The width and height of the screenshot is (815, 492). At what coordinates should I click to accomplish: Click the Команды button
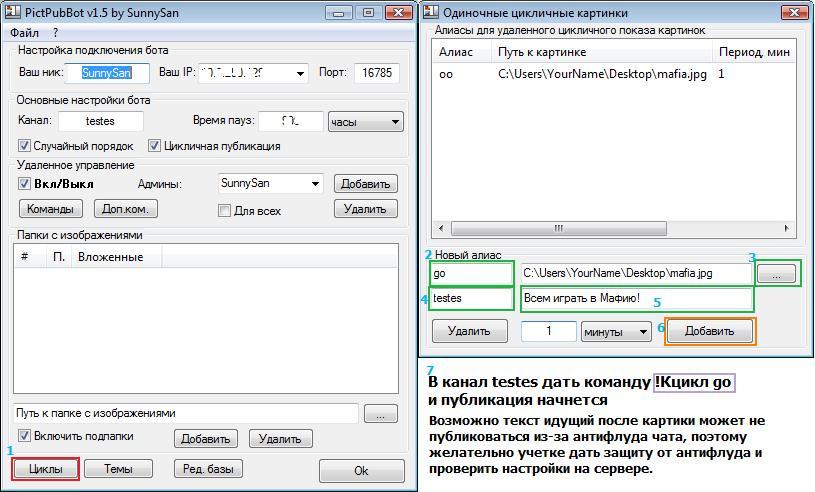(x=50, y=209)
